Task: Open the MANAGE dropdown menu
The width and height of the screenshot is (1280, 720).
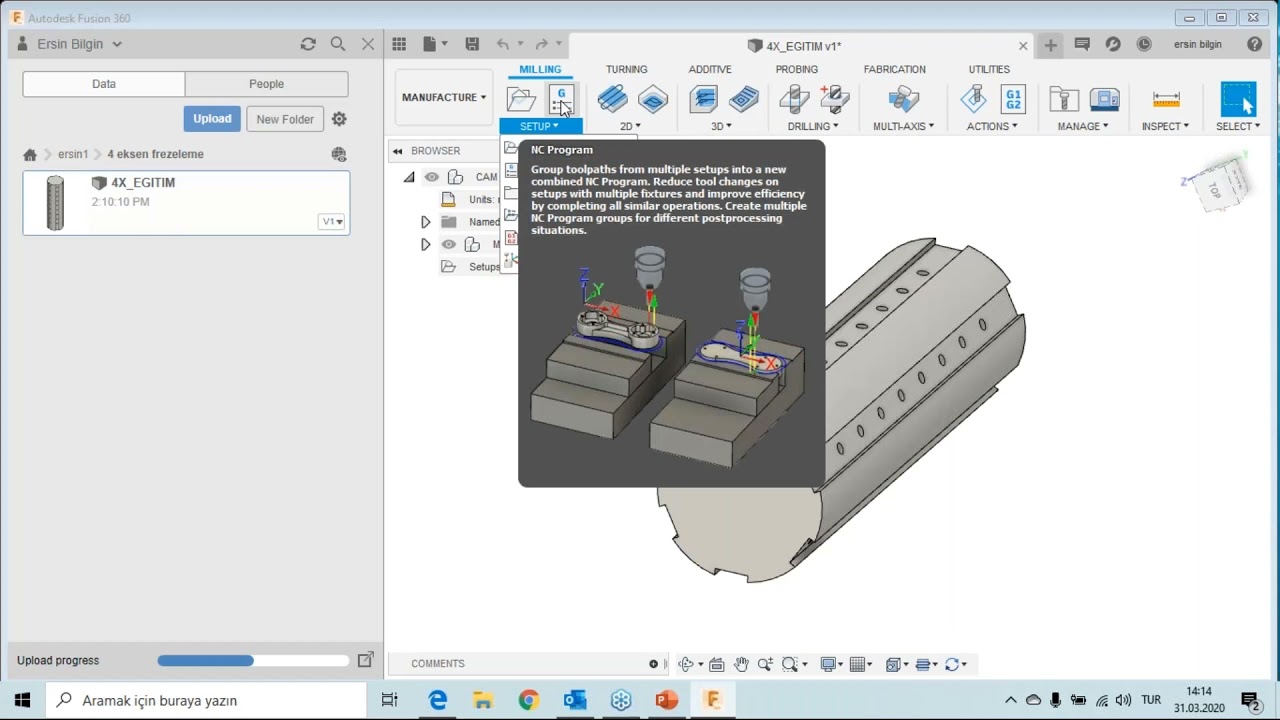Action: click(x=1084, y=126)
